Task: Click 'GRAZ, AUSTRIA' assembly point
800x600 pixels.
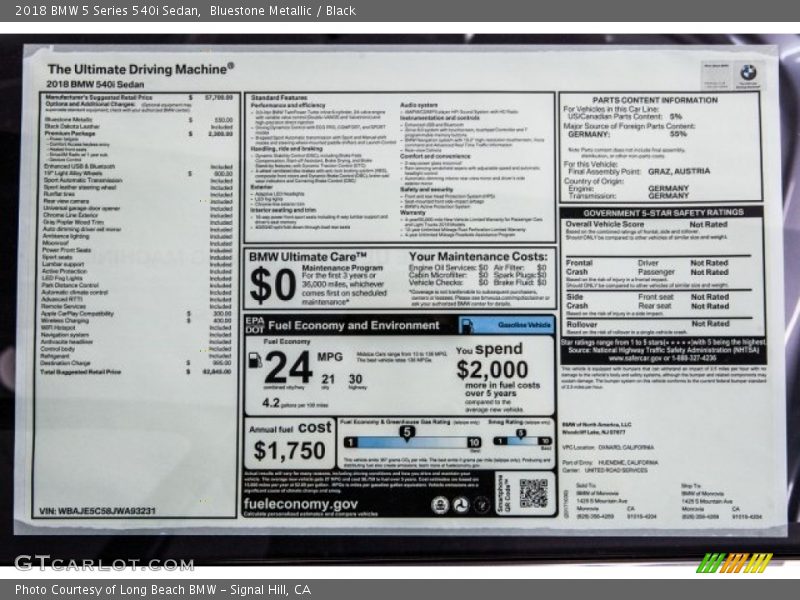Action: pyautogui.click(x=679, y=171)
